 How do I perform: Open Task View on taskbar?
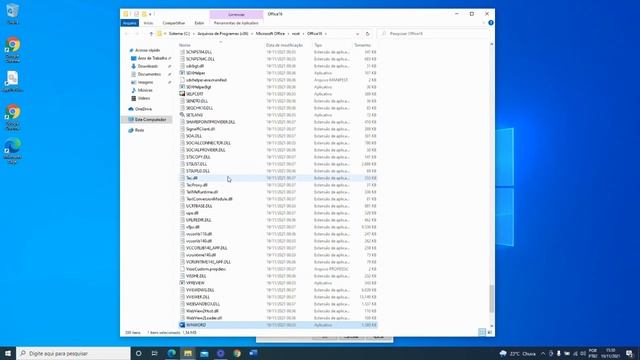point(155,353)
